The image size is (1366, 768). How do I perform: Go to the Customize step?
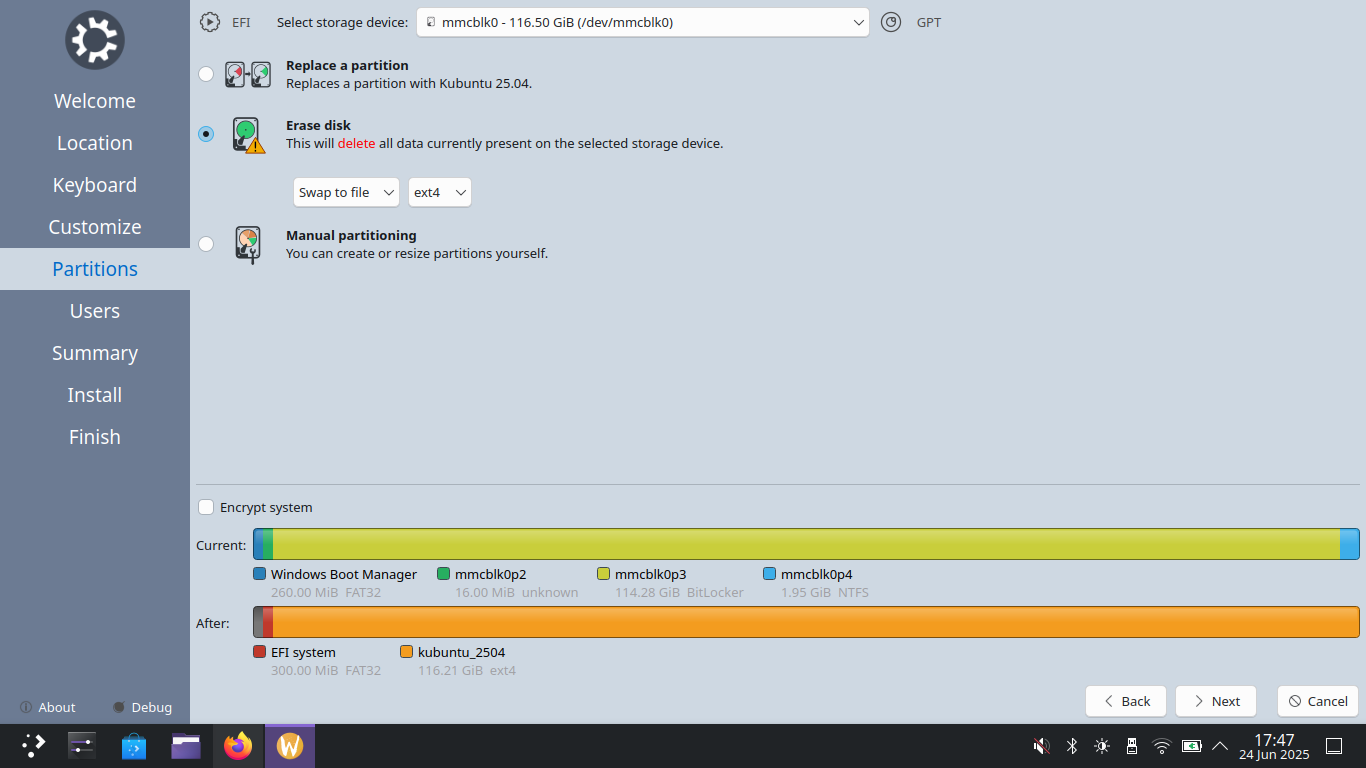point(95,227)
